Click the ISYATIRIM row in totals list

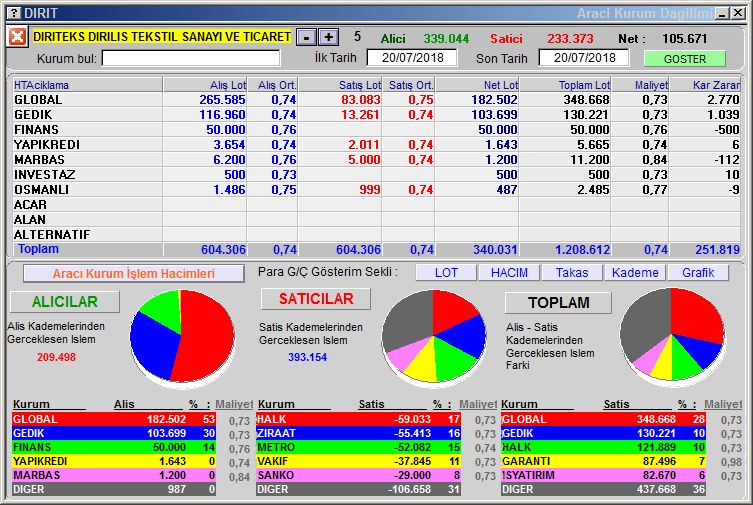coord(603,475)
